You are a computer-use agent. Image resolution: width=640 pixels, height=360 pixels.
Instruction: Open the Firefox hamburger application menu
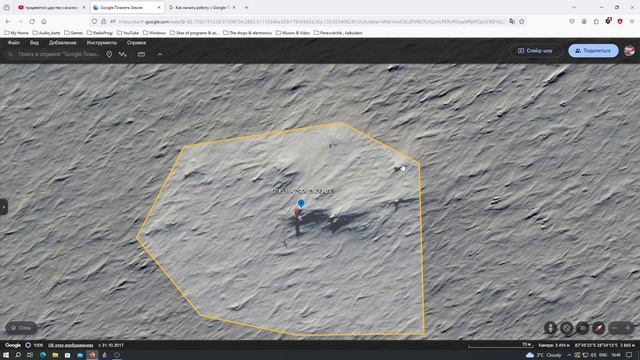632,21
